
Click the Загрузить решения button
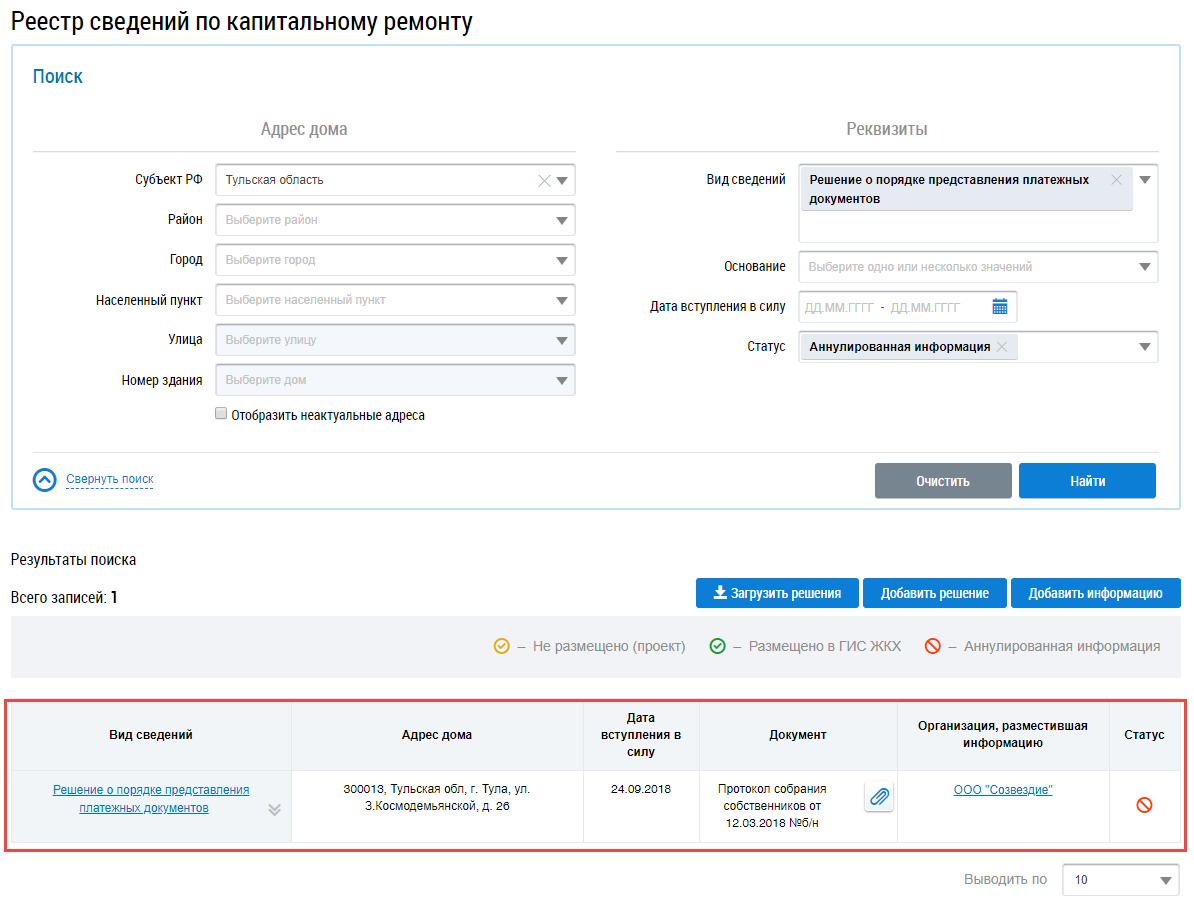(776, 593)
